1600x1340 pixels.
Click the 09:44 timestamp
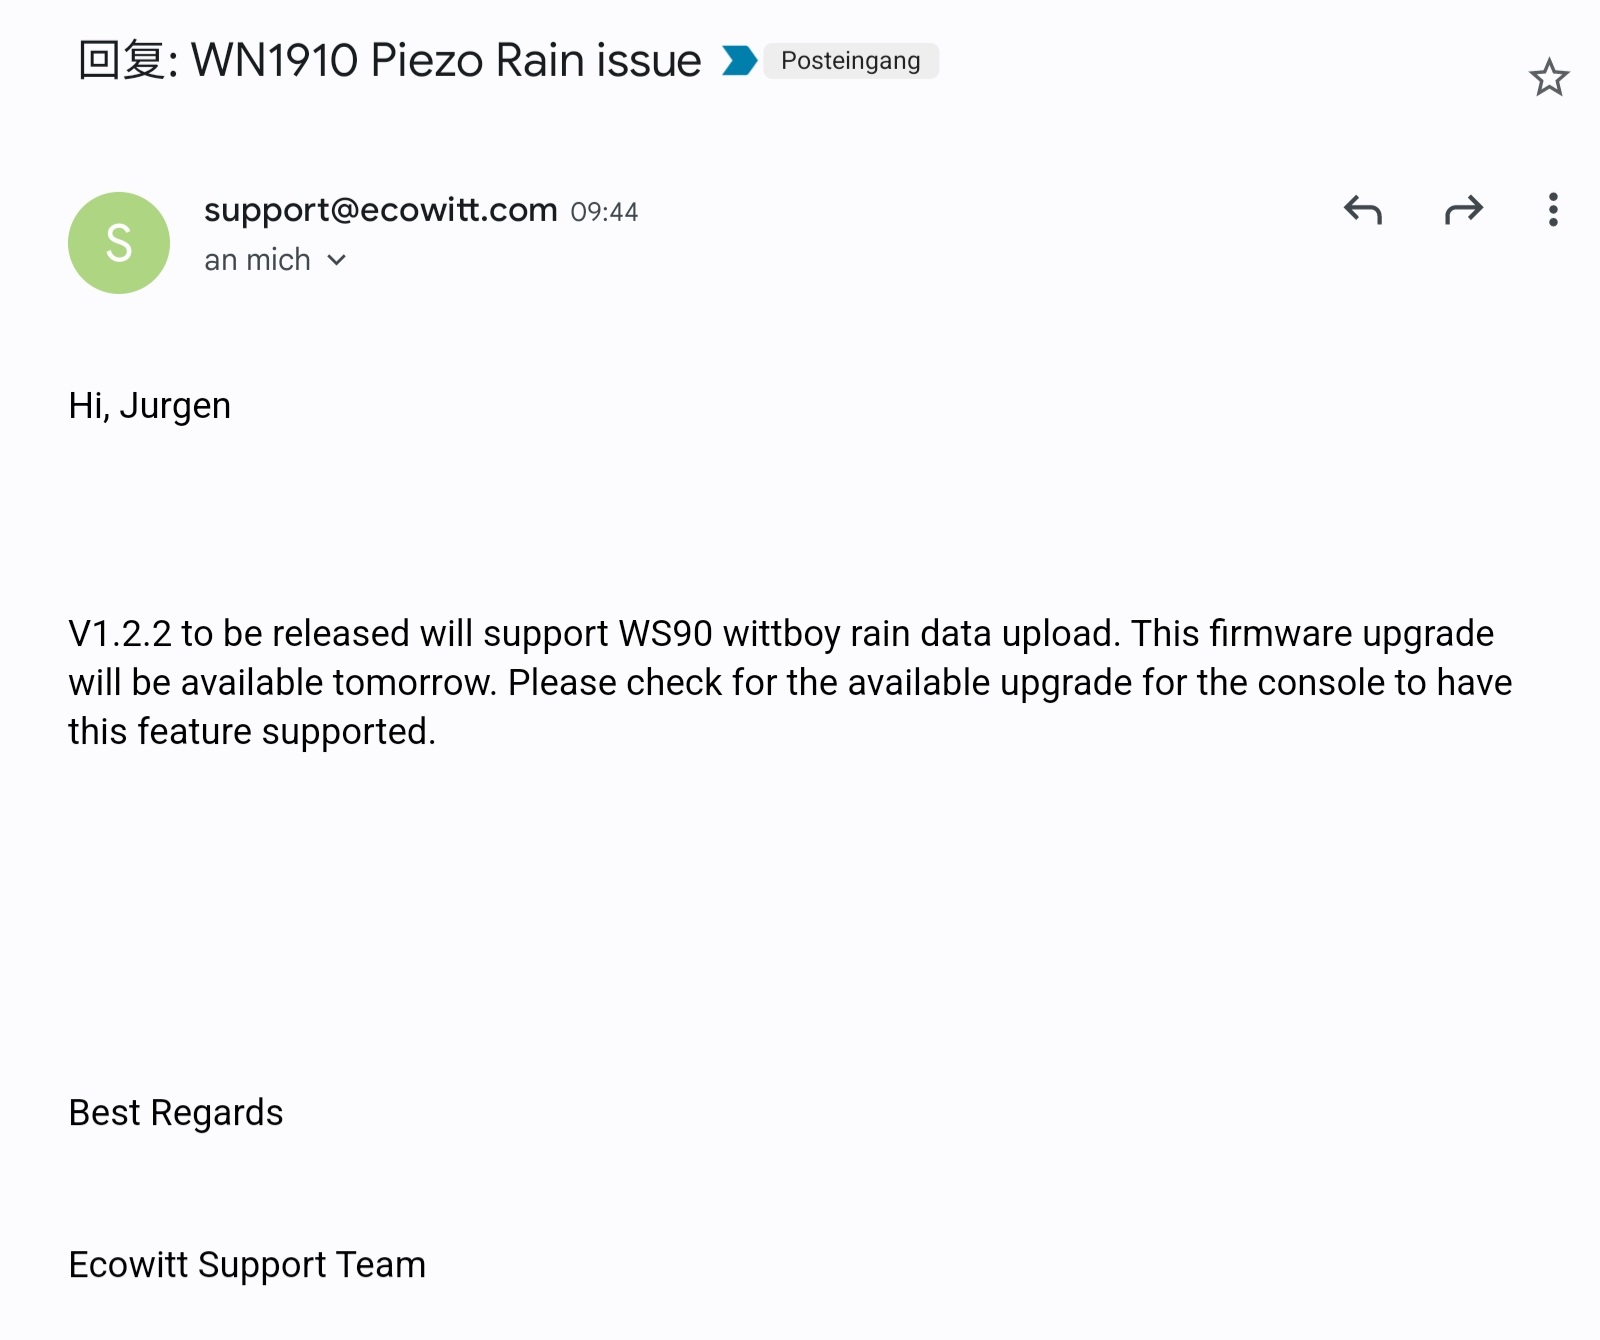[x=604, y=212]
